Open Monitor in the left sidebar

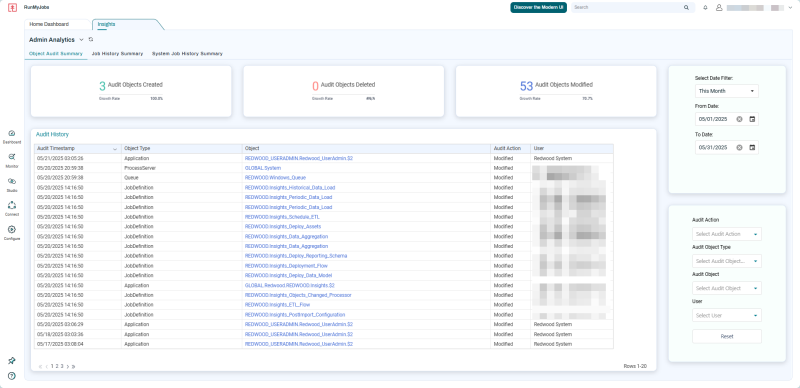(12, 160)
